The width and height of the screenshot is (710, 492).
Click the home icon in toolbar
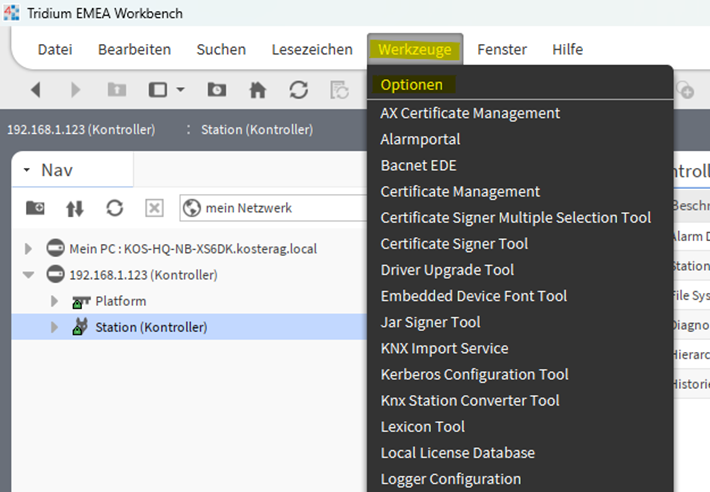(257, 90)
